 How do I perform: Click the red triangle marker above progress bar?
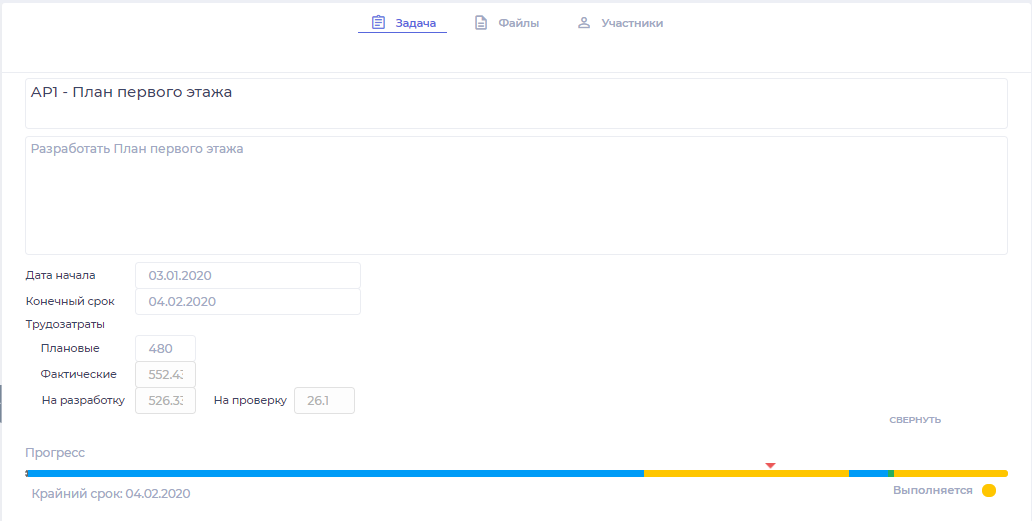point(770,465)
